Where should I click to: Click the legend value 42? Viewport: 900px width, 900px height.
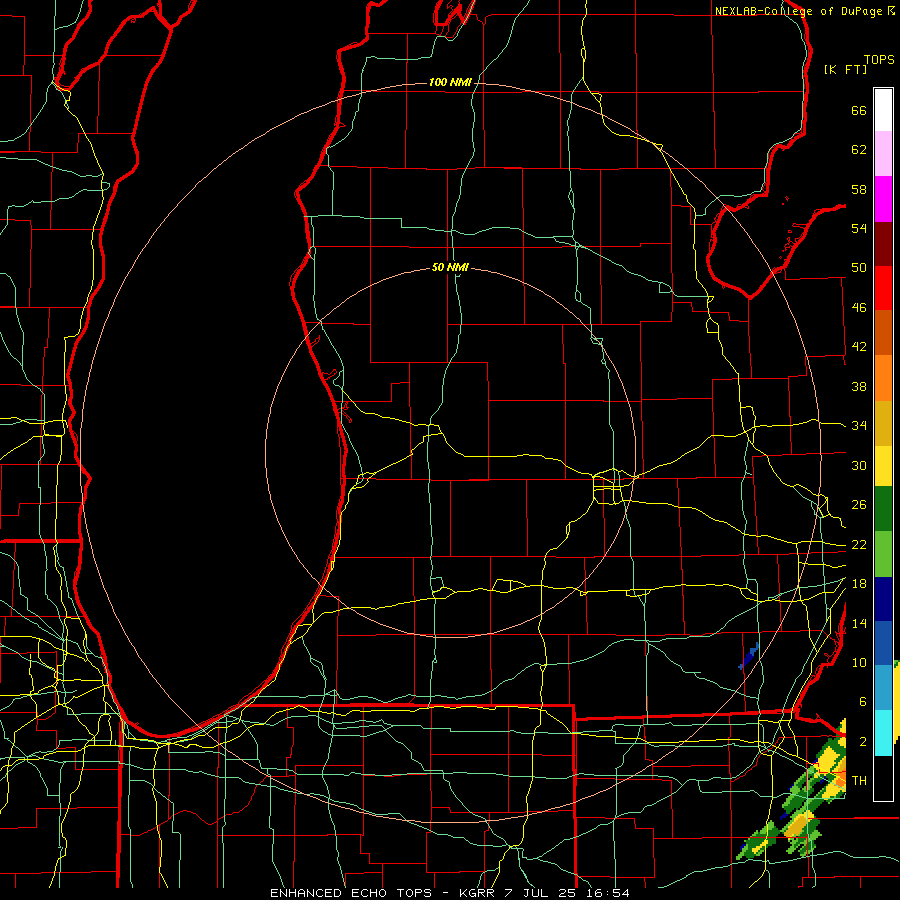859,347
